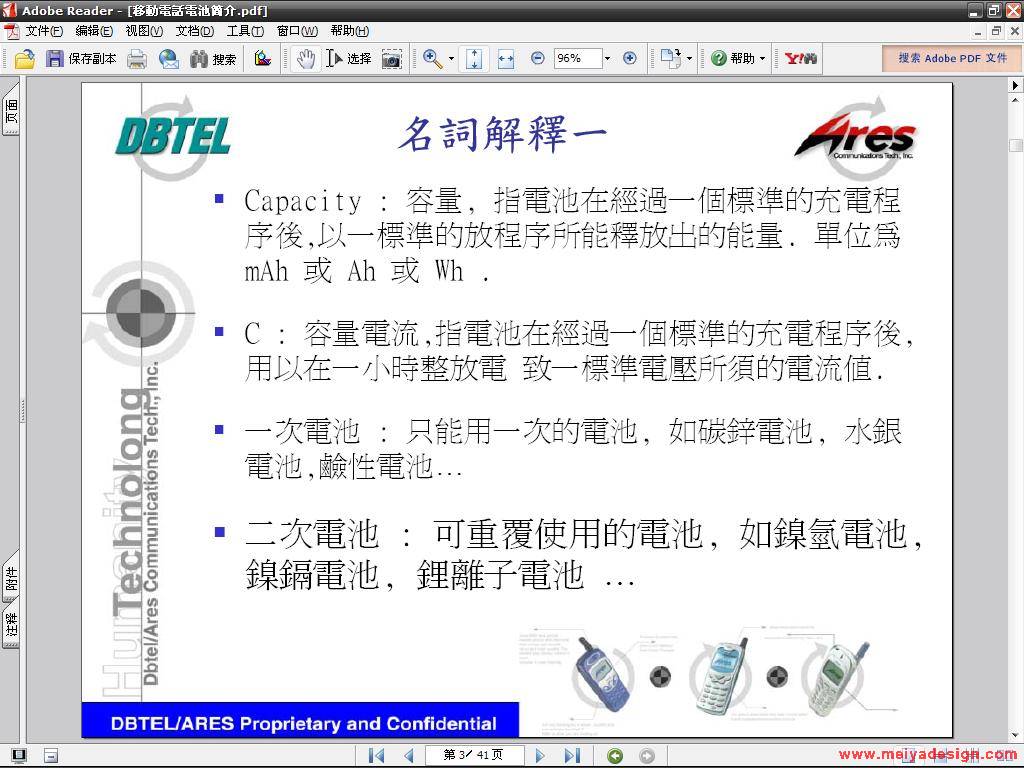Click the green previous view button
1024x768 pixels.
(615, 756)
